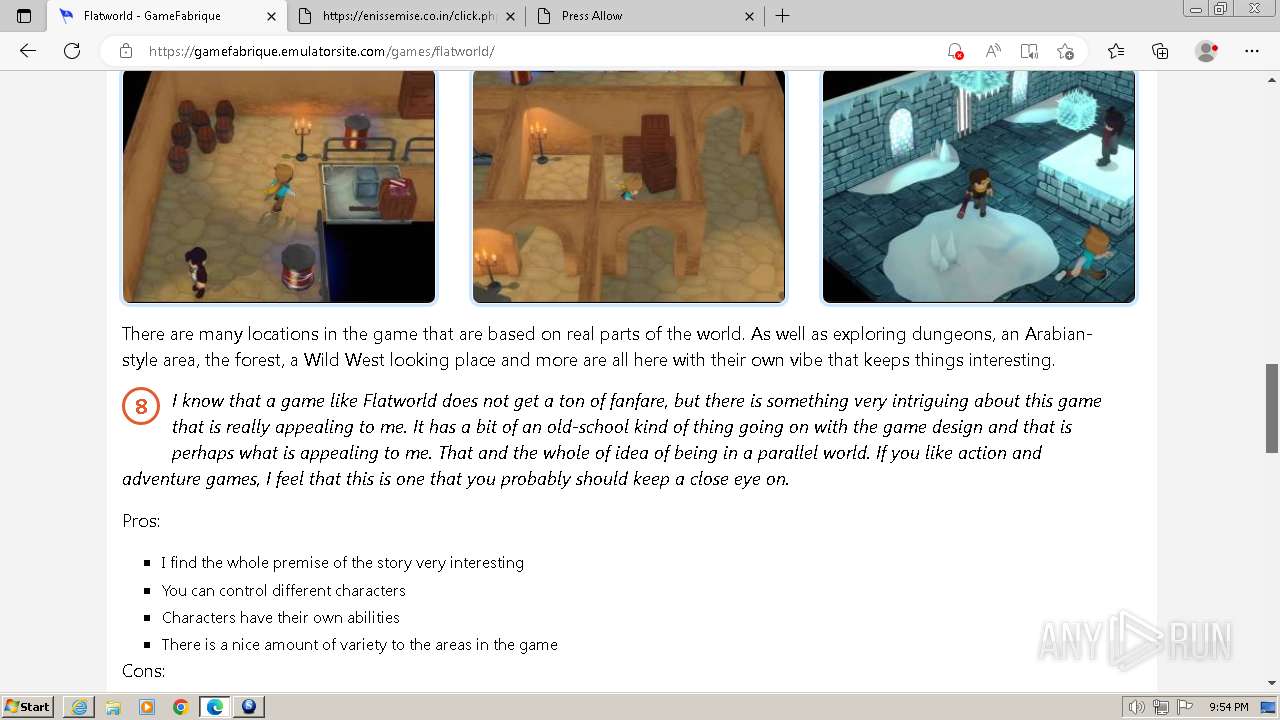Click 'You can control different characters' item
Viewport: 1280px width, 720px height.
[x=283, y=590]
